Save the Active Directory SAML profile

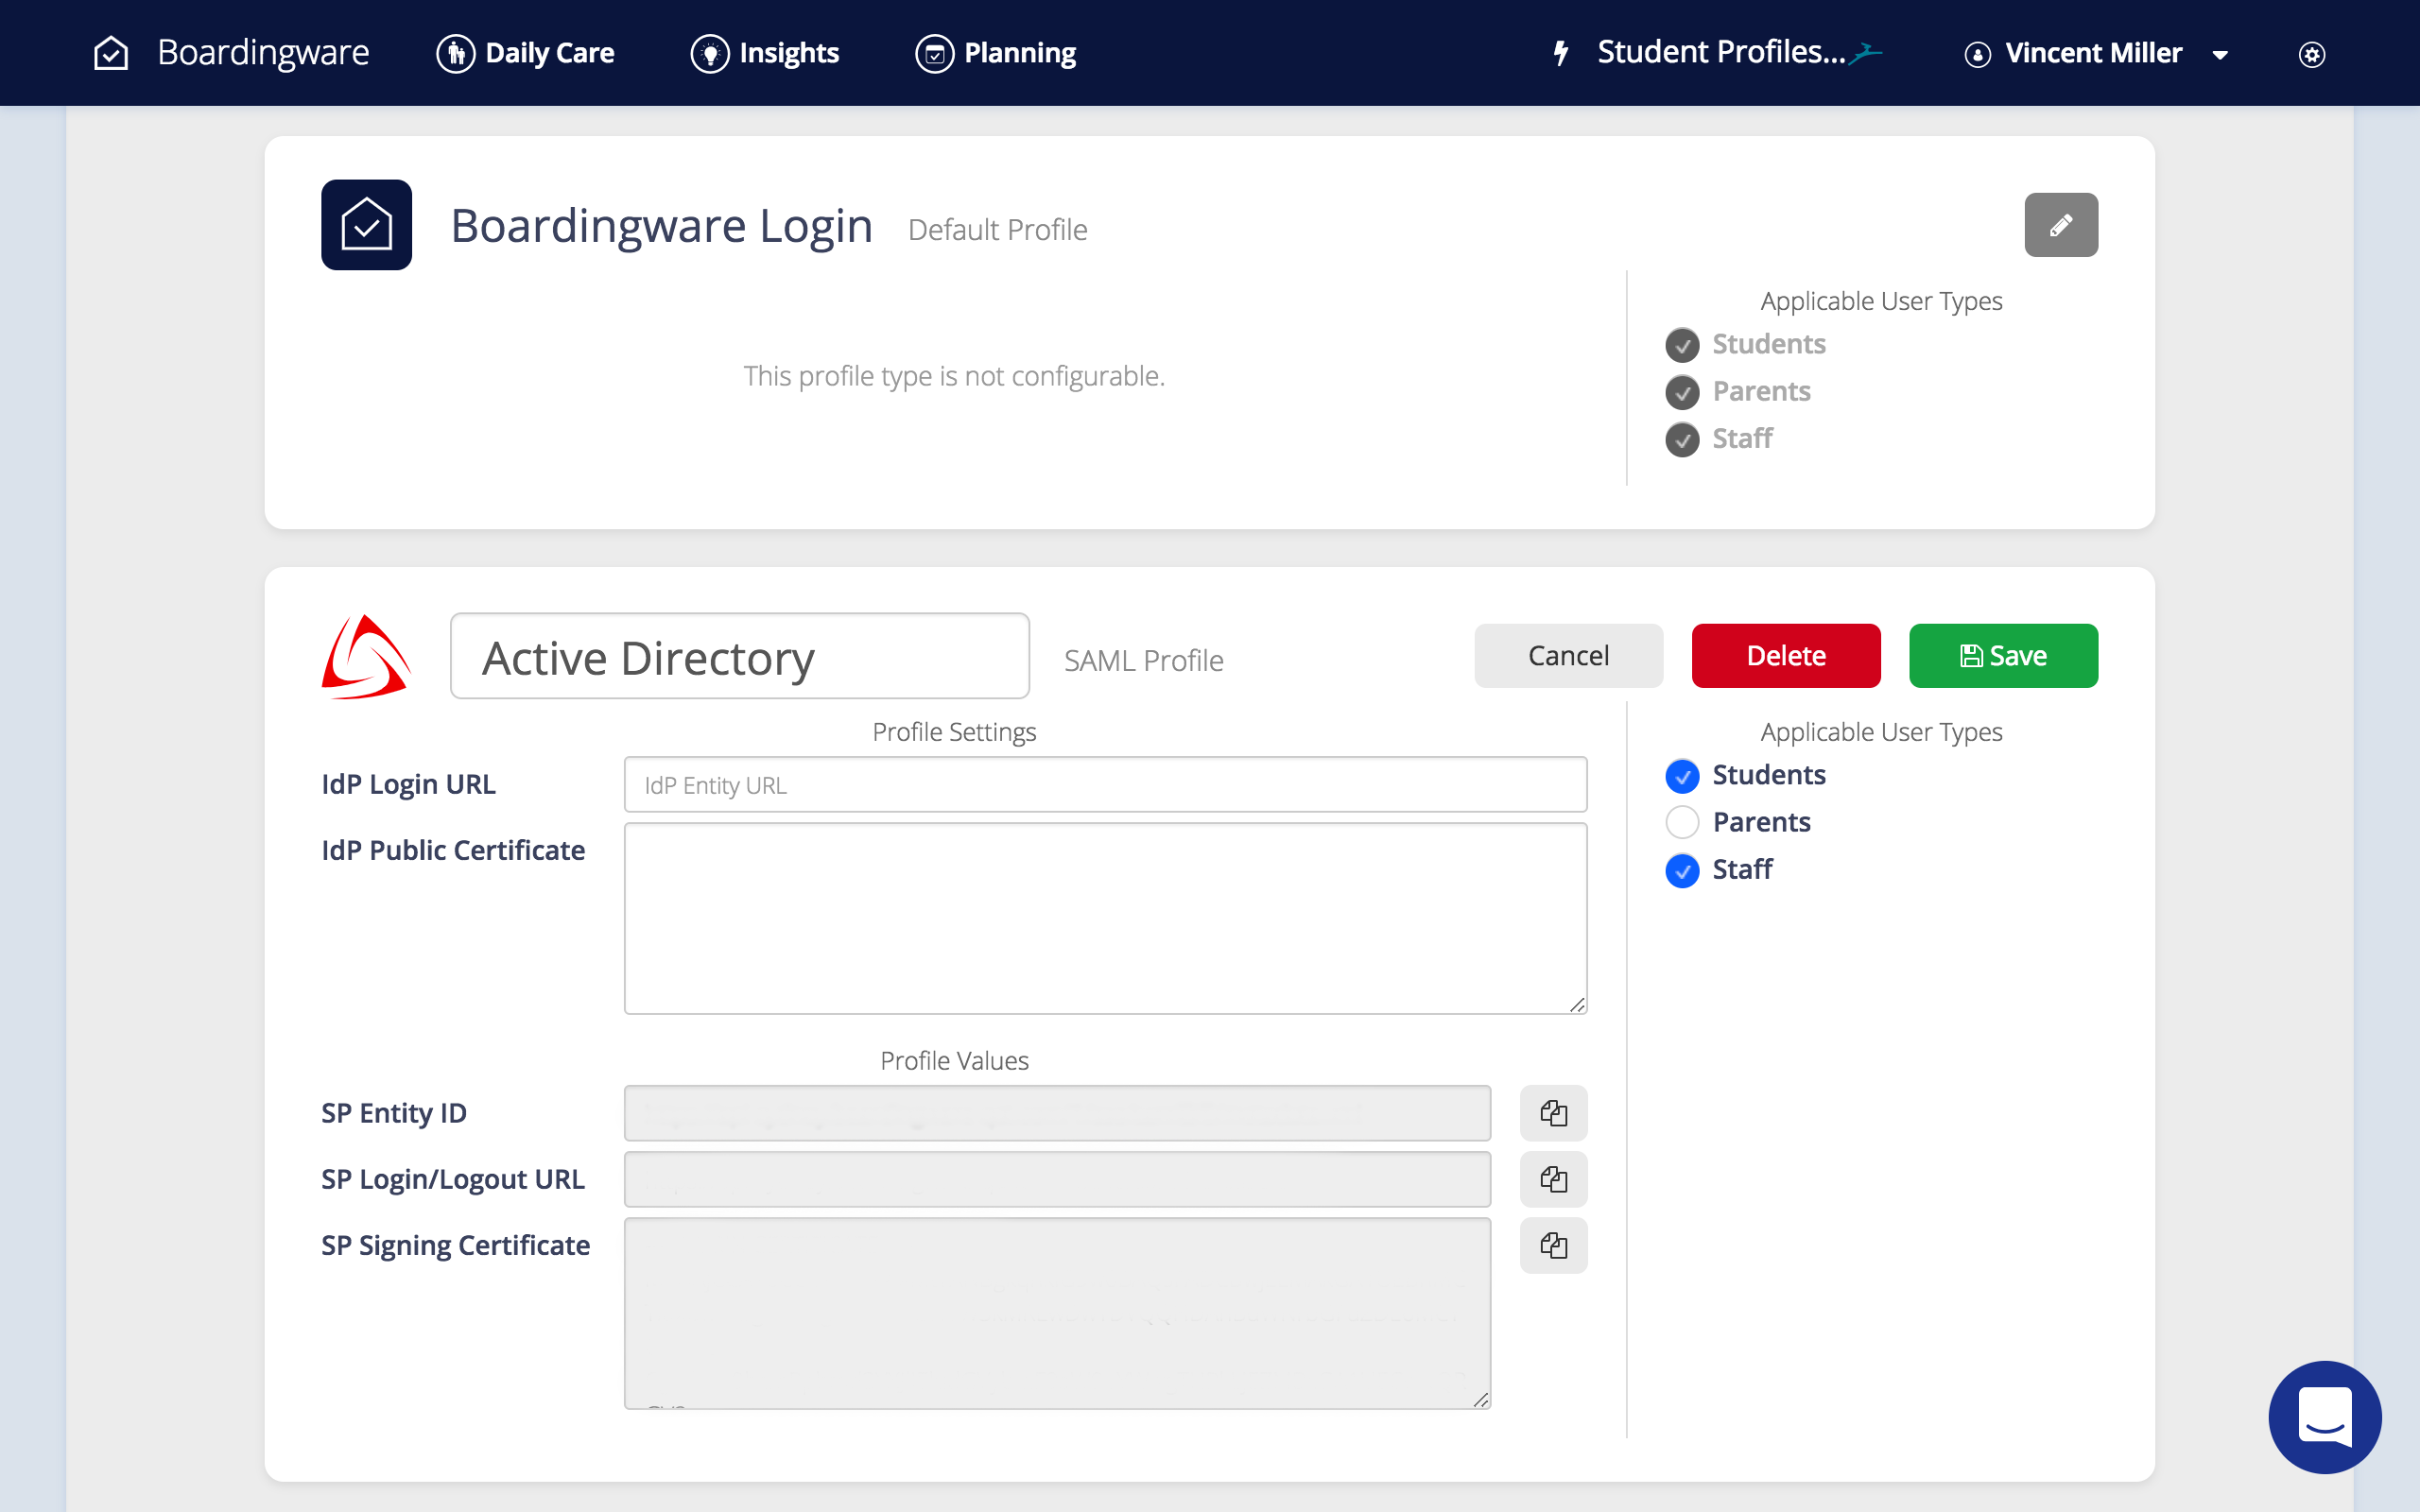(2003, 655)
